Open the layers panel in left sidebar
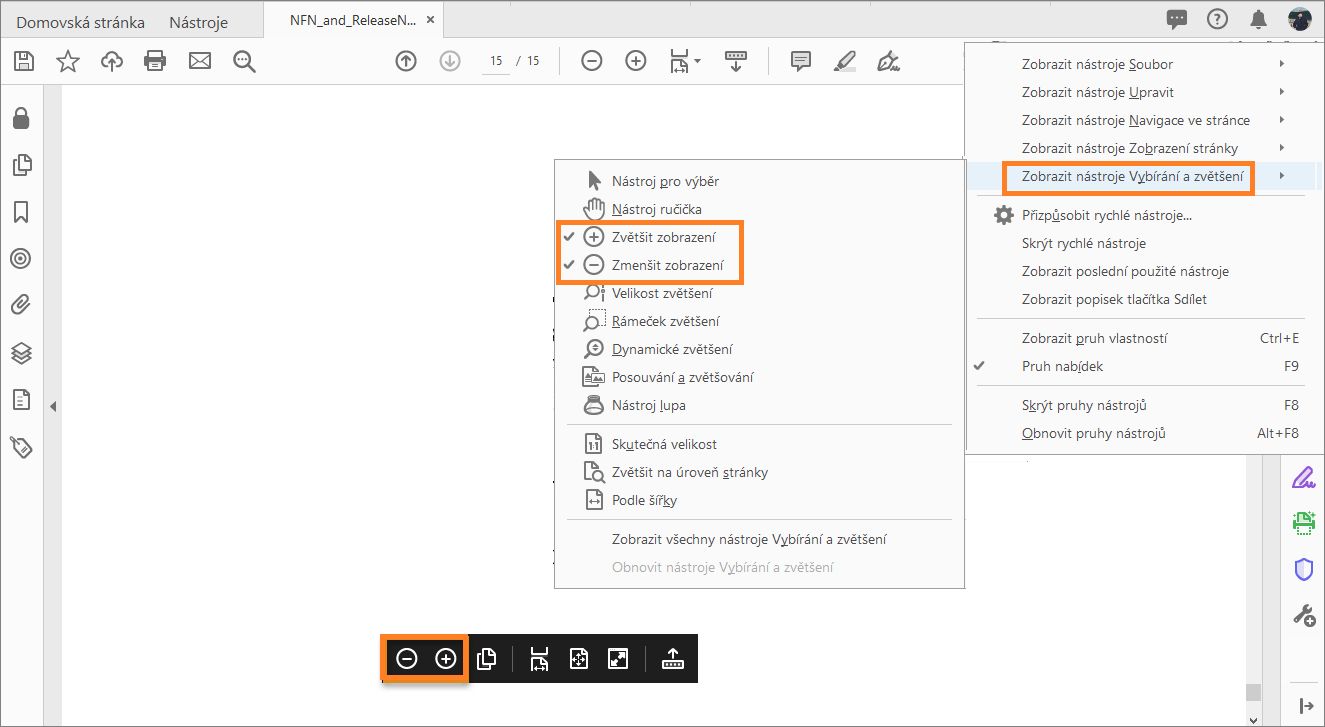 pos(21,352)
